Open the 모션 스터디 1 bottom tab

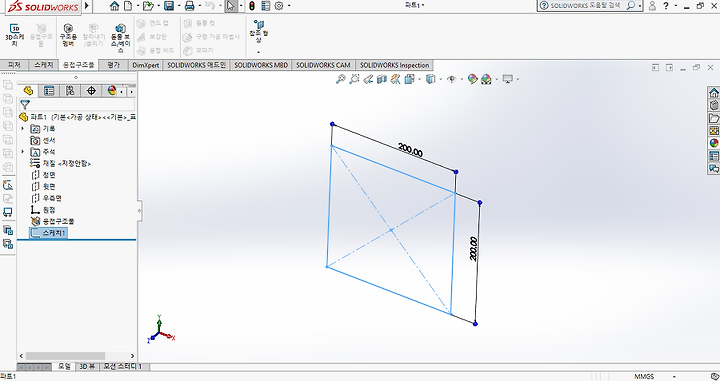[123, 366]
